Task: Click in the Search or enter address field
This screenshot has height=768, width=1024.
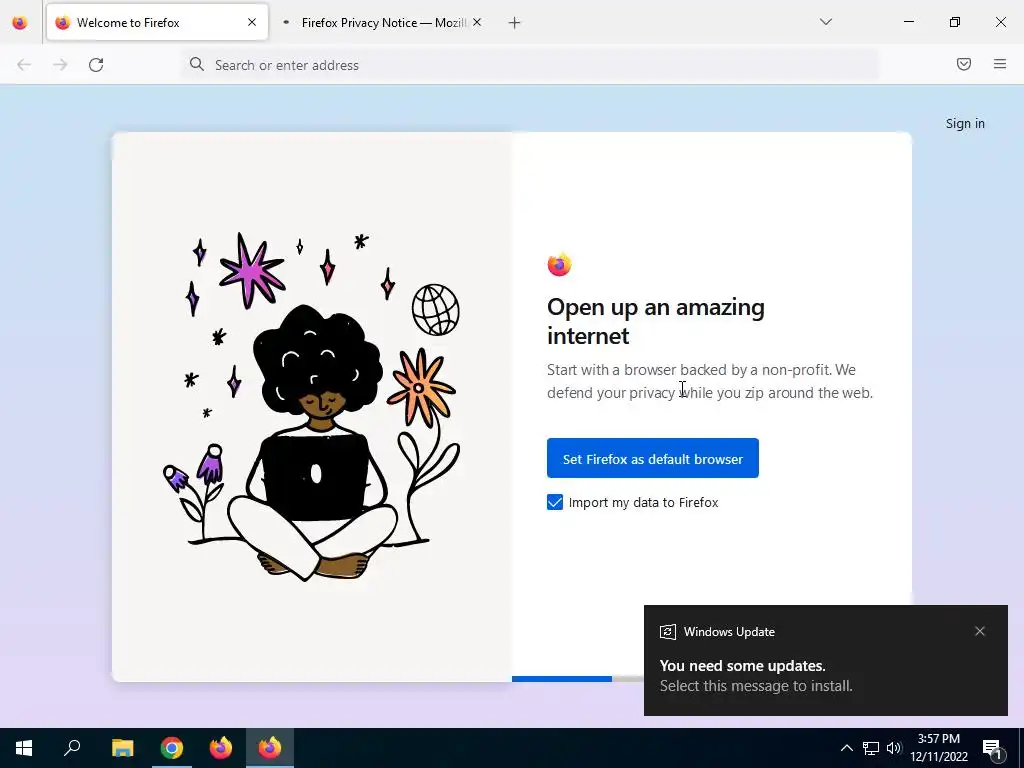Action: tap(530, 65)
